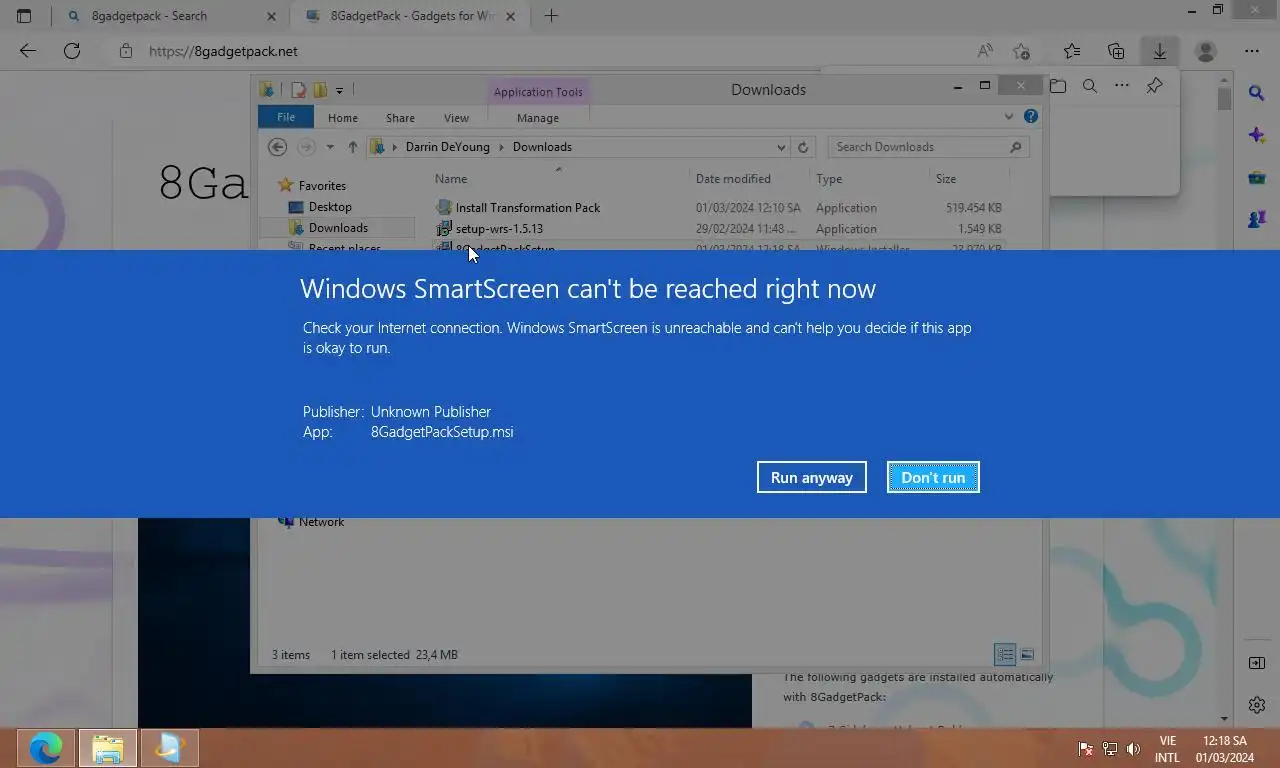Open Edge Favorites list
Viewport: 1280px width, 768px height.
pos(1072,51)
